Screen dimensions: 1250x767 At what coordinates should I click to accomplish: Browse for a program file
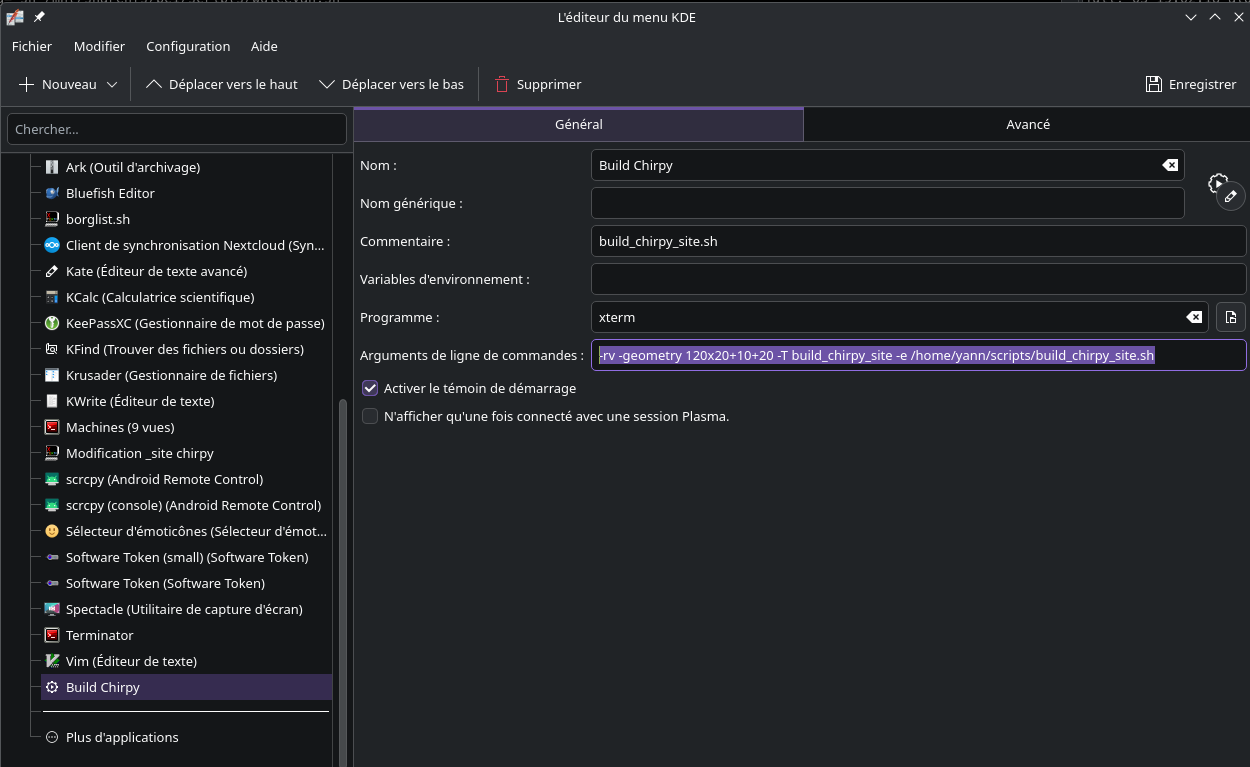[x=1231, y=317]
